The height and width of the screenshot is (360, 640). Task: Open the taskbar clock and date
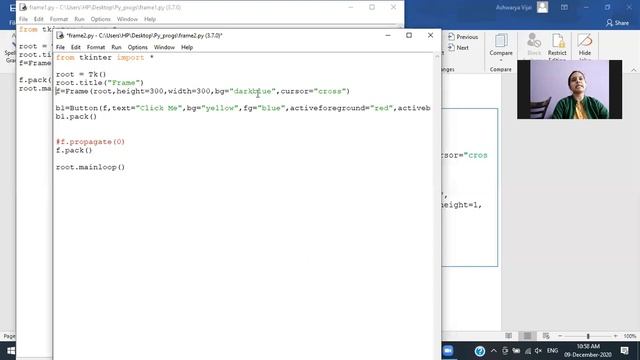click(x=588, y=351)
